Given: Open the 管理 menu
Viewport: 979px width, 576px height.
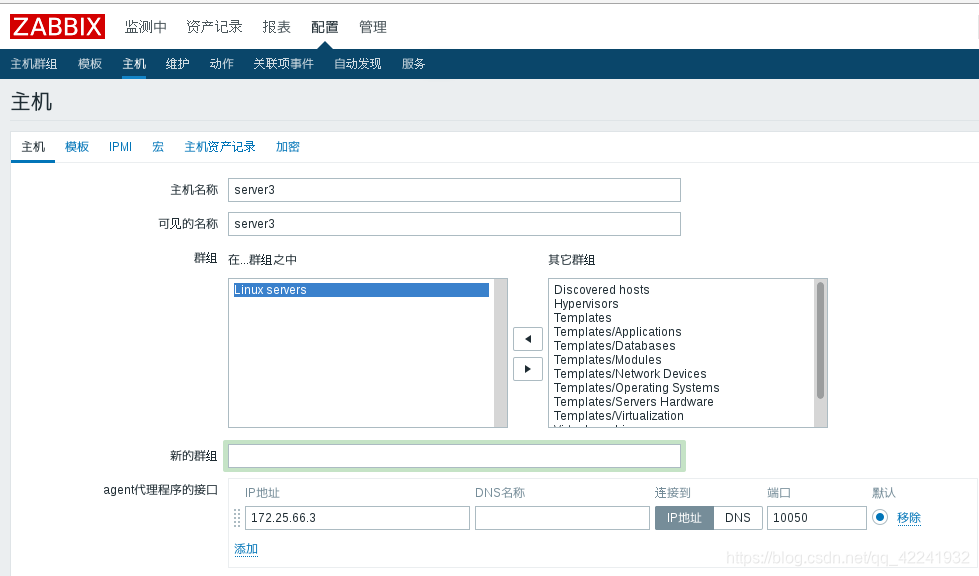Looking at the screenshot, I should click(373, 27).
